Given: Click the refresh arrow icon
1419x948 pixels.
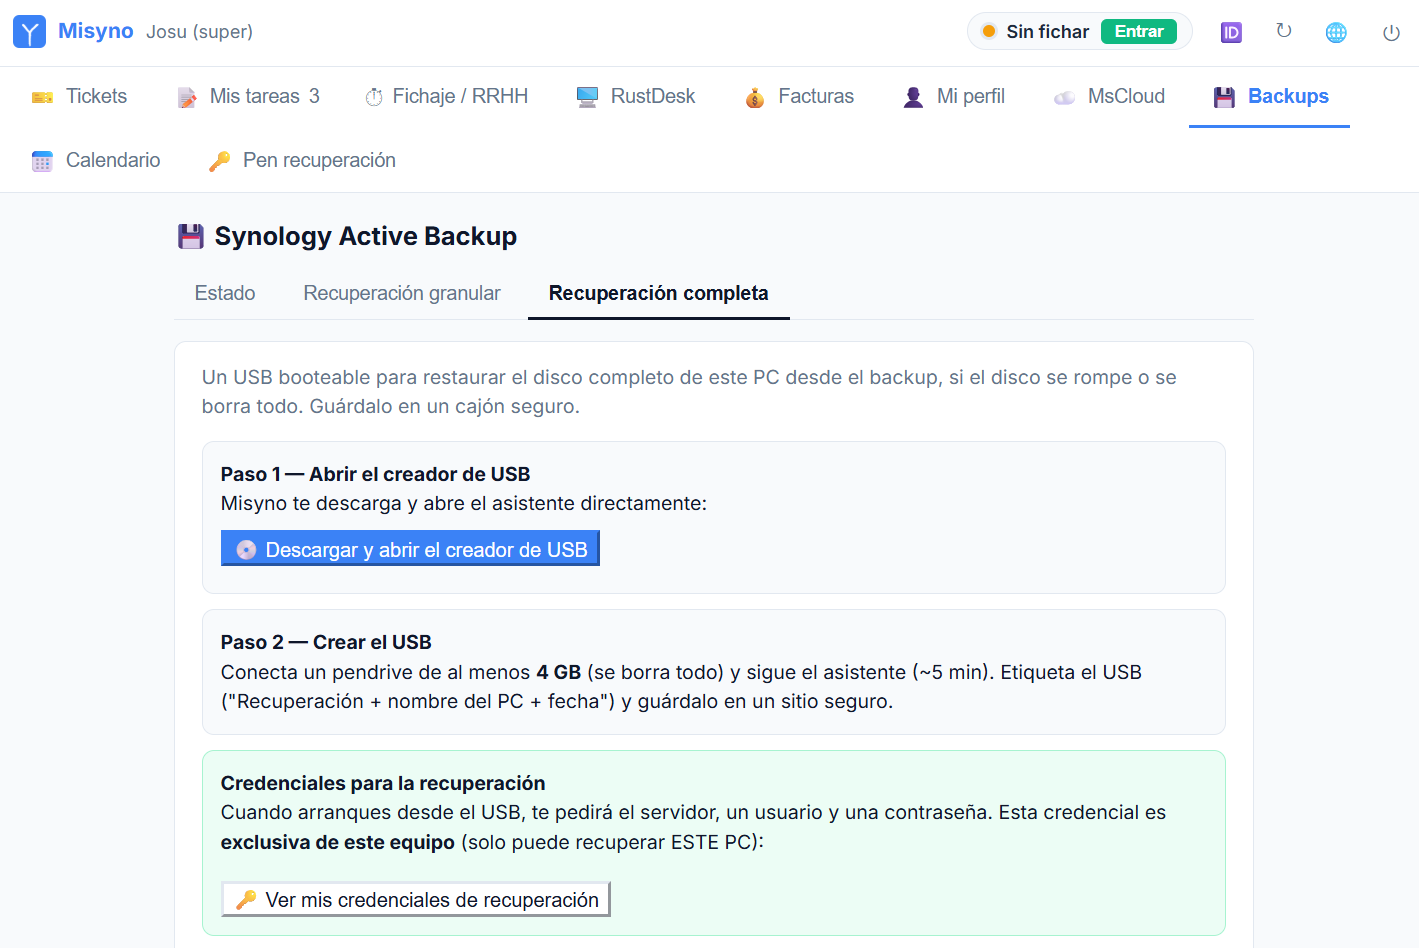Looking at the screenshot, I should point(1284,32).
